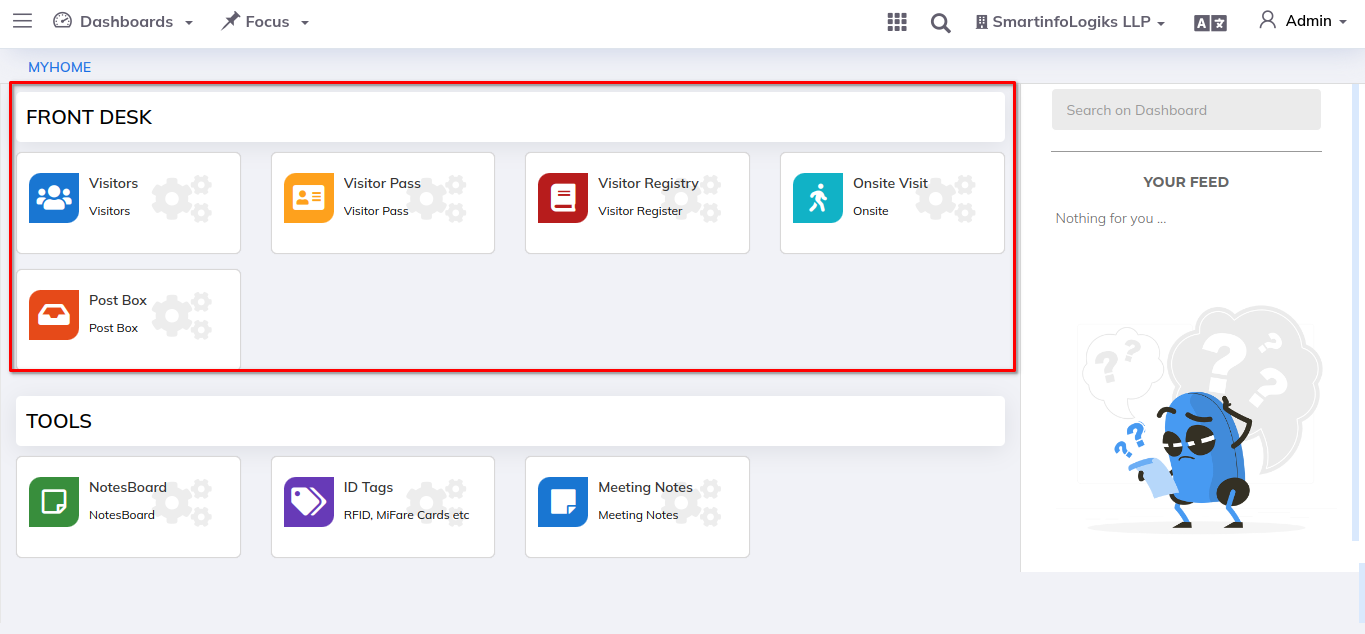Click the FRONT DESK section heading
Viewport: 1365px width, 634px height.
[89, 117]
